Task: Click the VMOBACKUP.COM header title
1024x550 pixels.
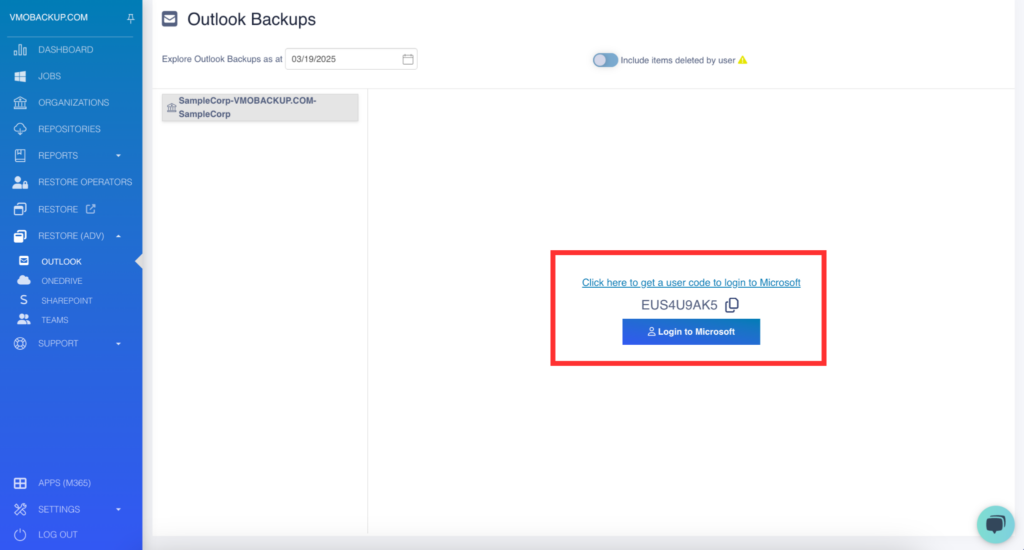Action: pos(48,18)
